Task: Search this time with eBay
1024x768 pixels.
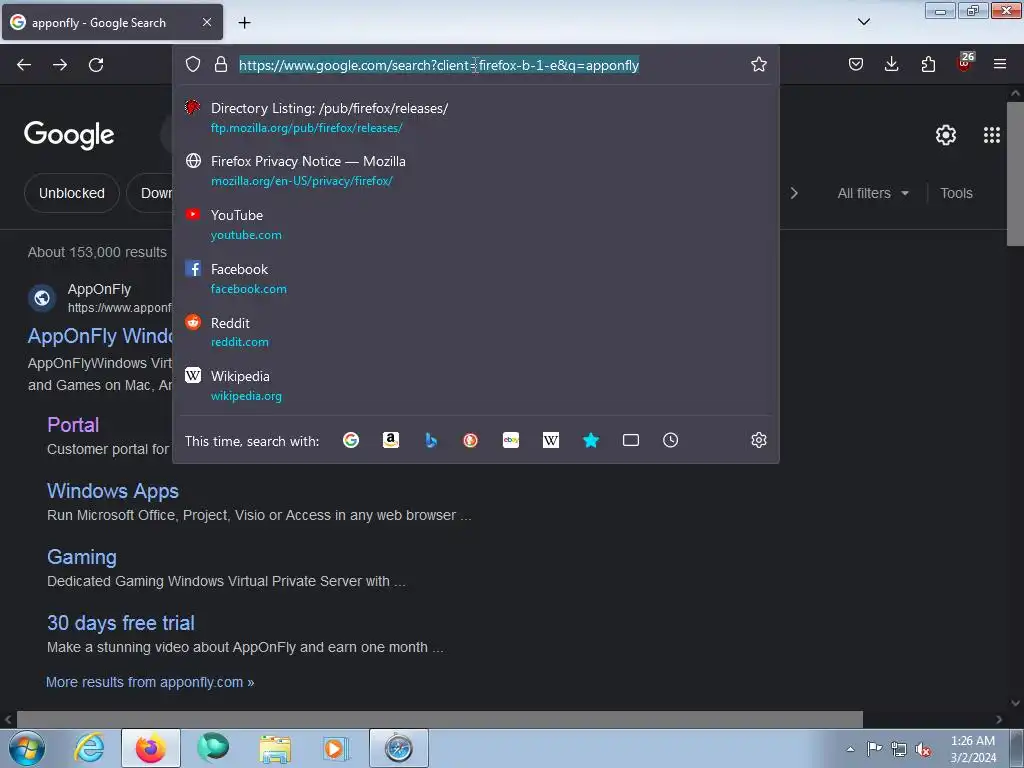Action: 511,440
